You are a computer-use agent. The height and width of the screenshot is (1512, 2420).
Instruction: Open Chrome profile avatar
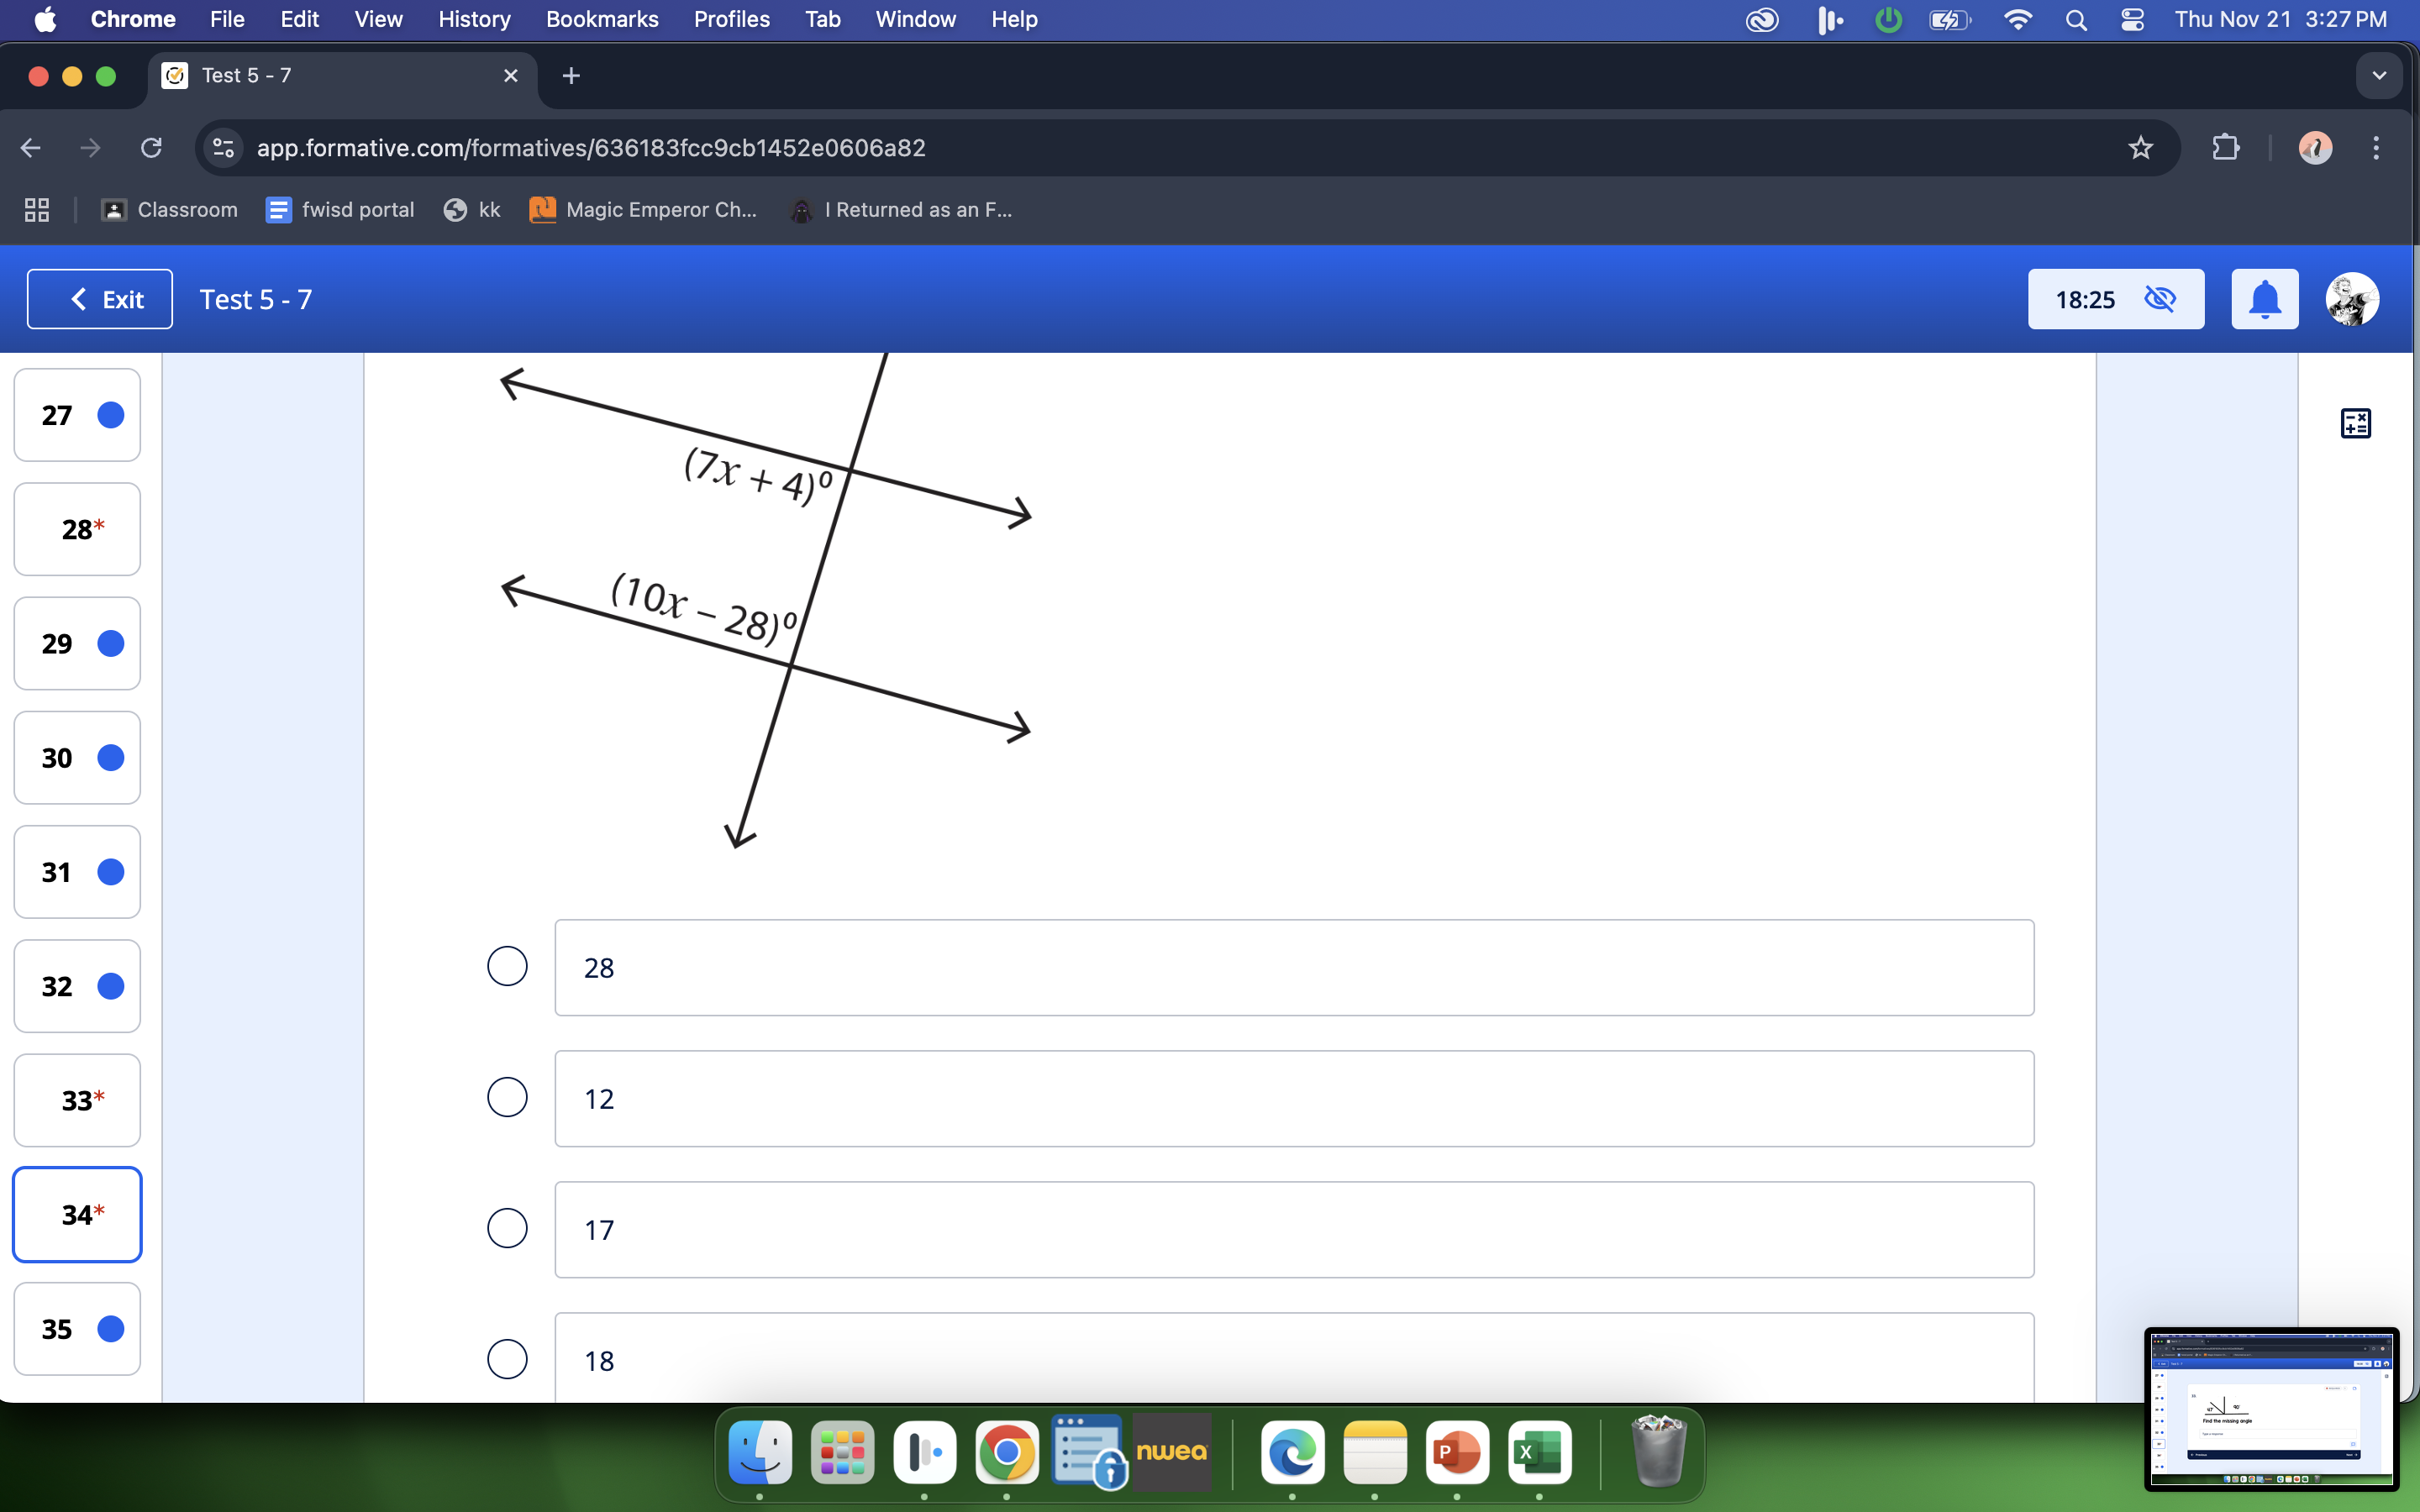[2315, 148]
